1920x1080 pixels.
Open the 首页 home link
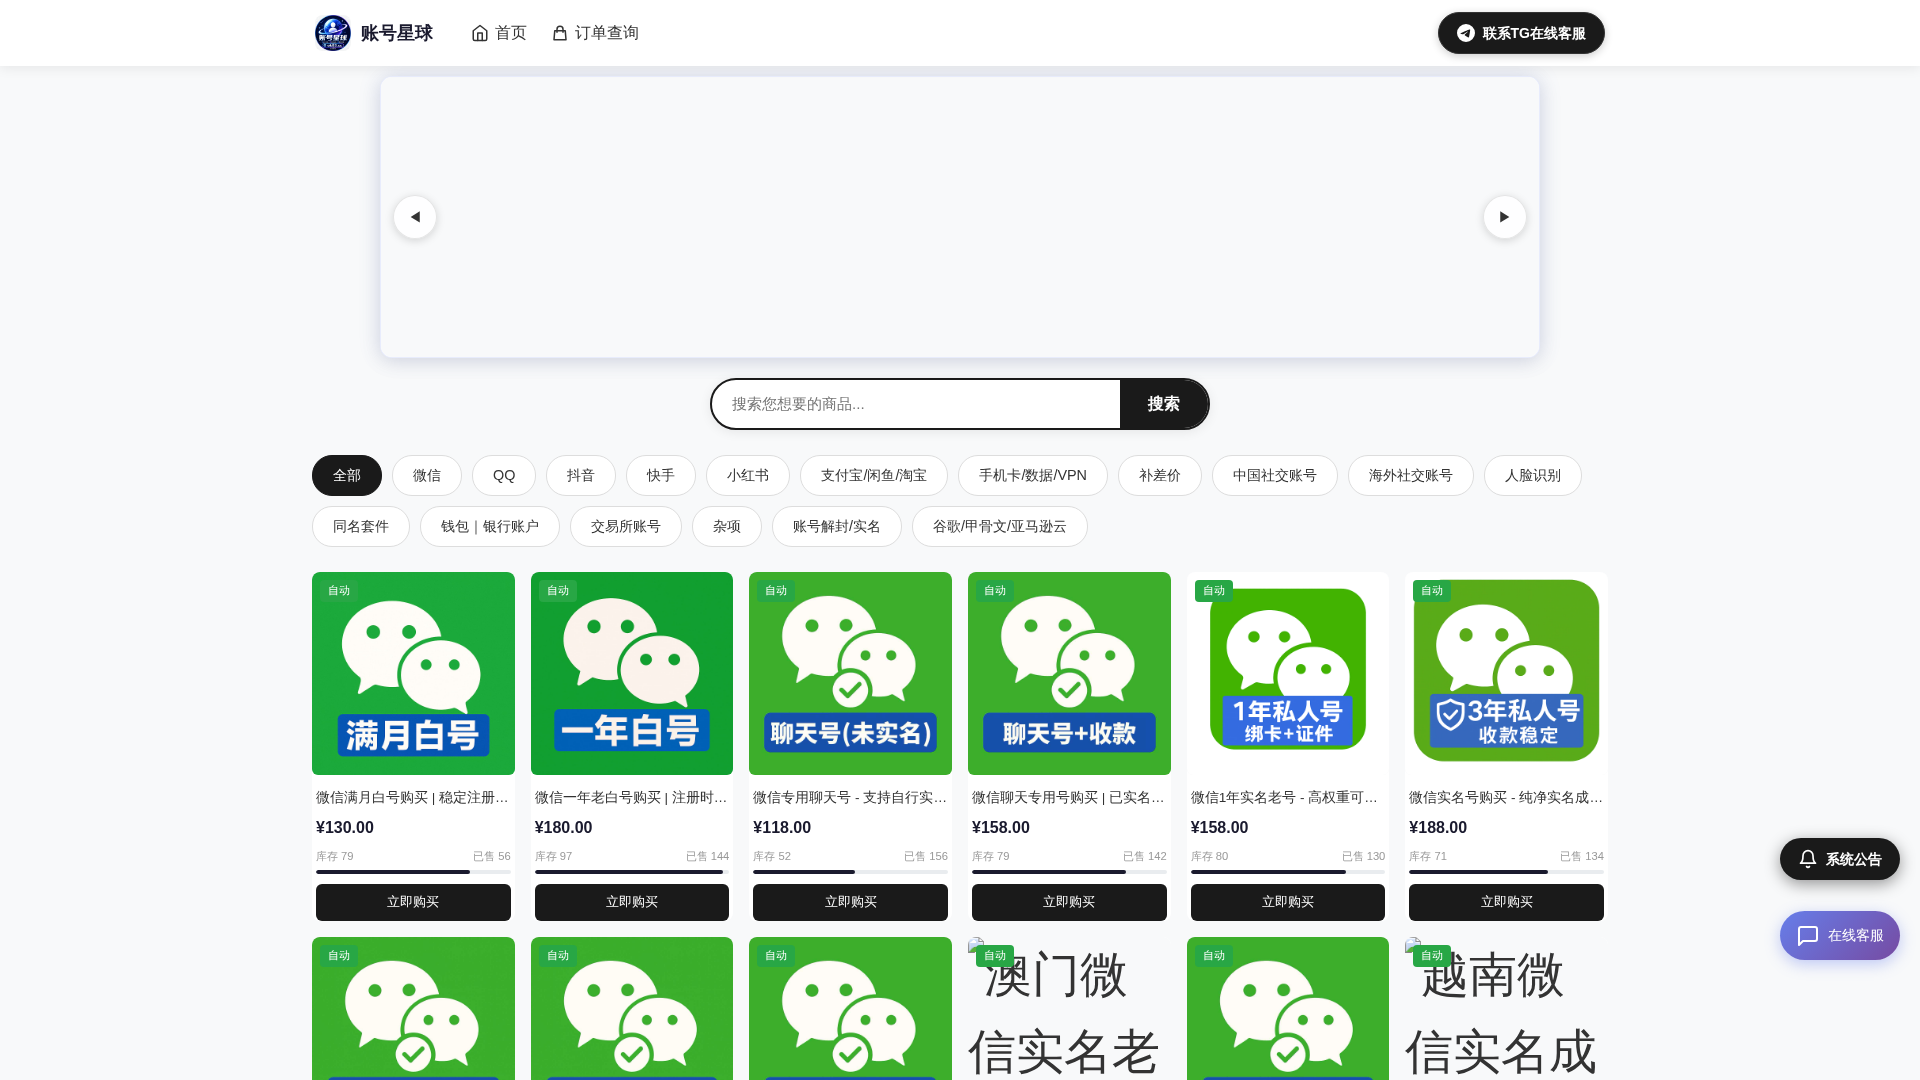coord(499,33)
